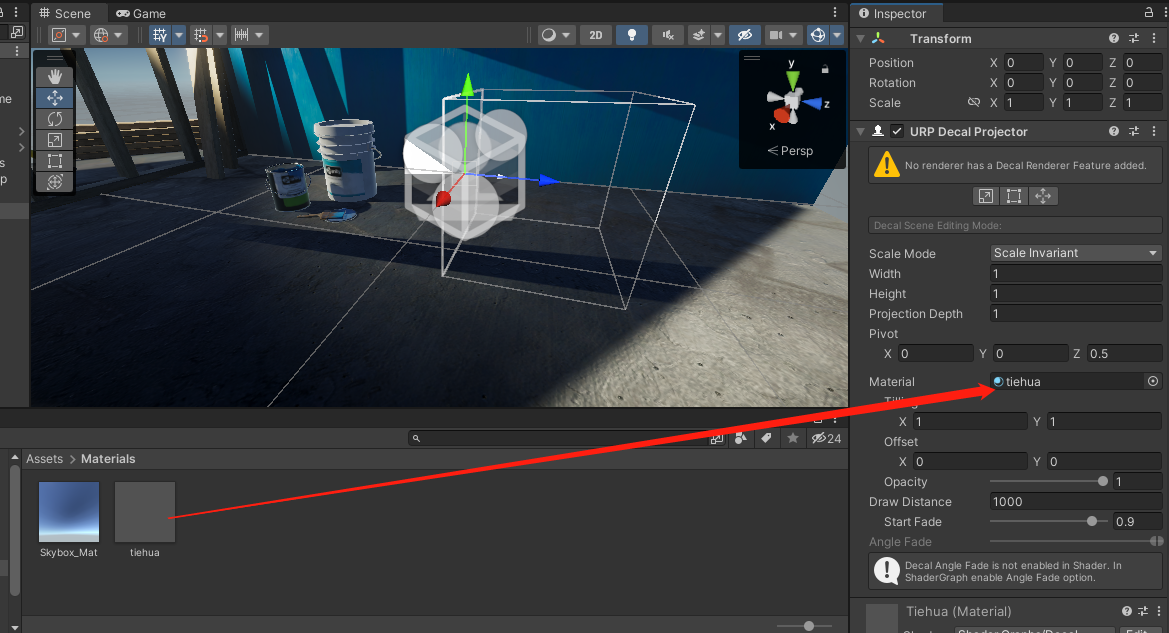Click the decal crop edit mode button
This screenshot has width=1169, height=633.
click(x=1014, y=196)
